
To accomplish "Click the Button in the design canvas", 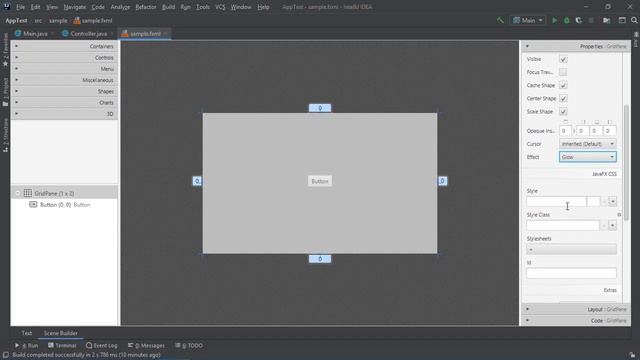I will point(320,181).
